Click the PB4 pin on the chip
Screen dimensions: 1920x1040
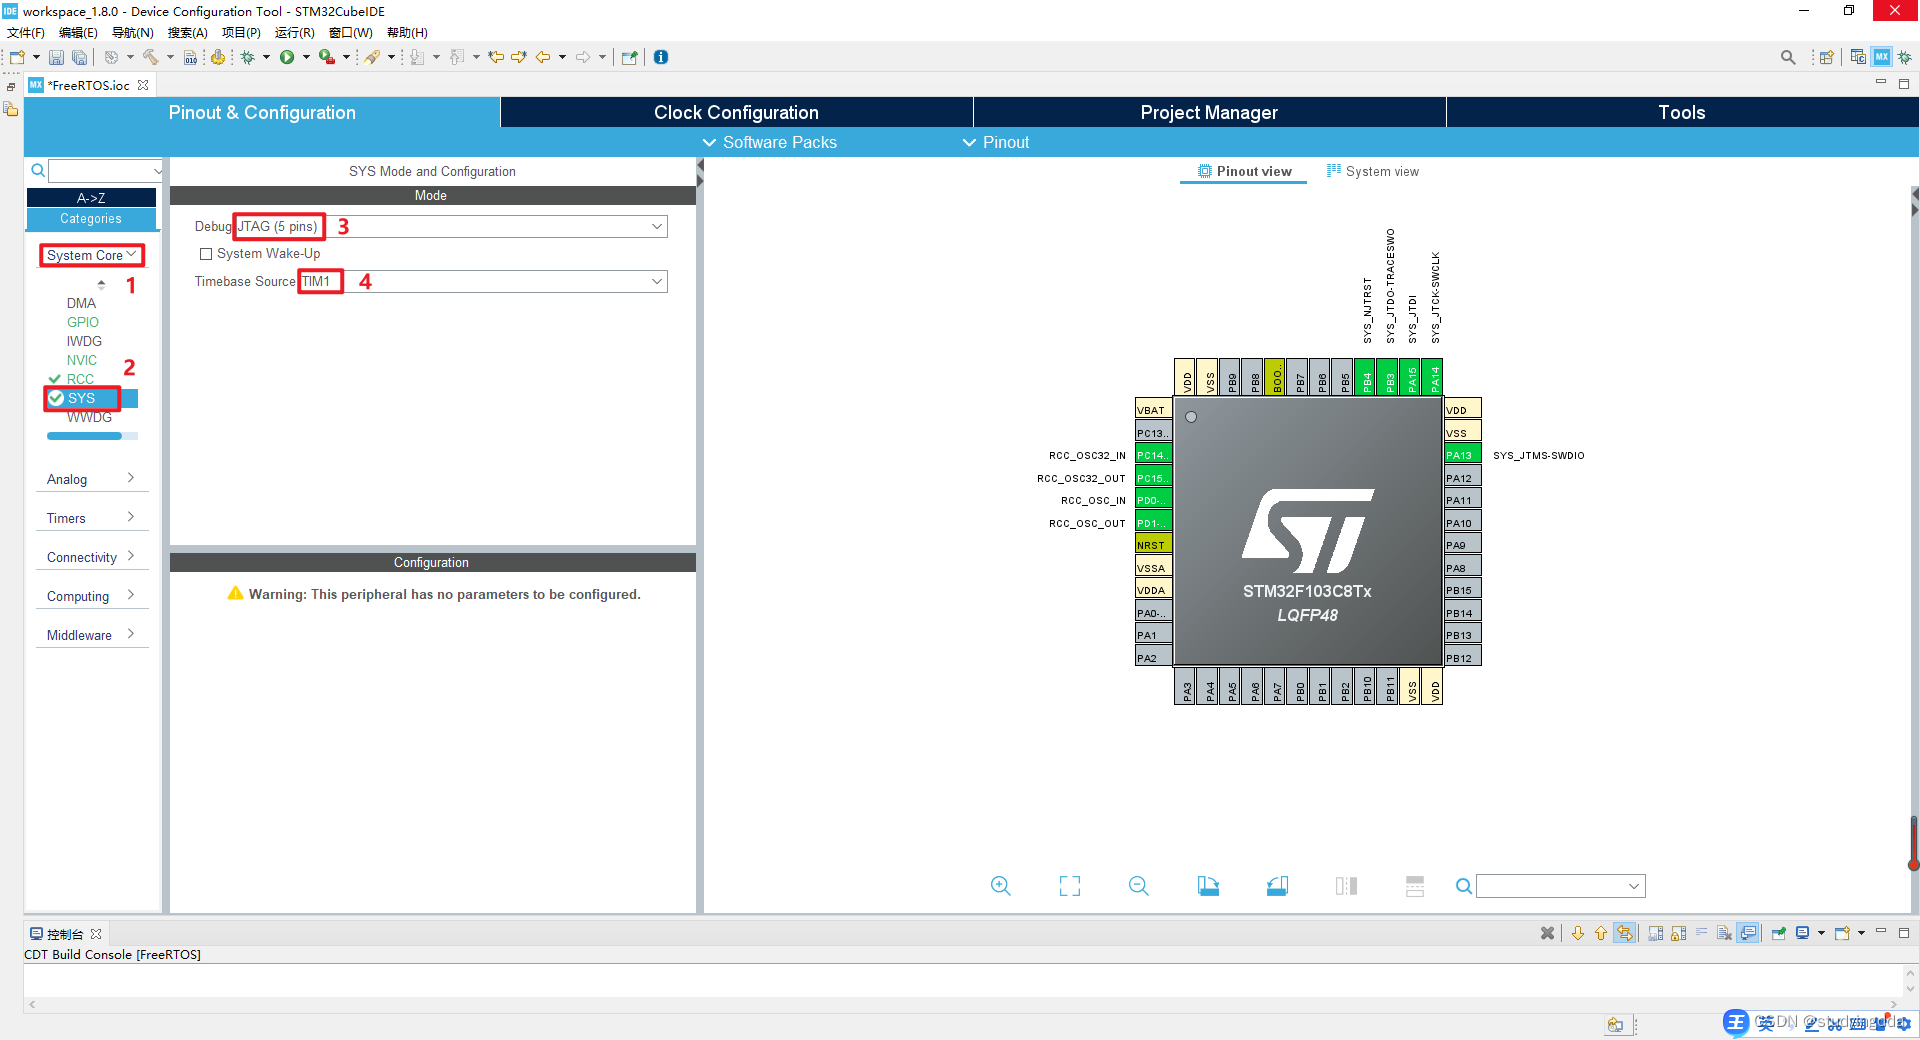[1367, 378]
